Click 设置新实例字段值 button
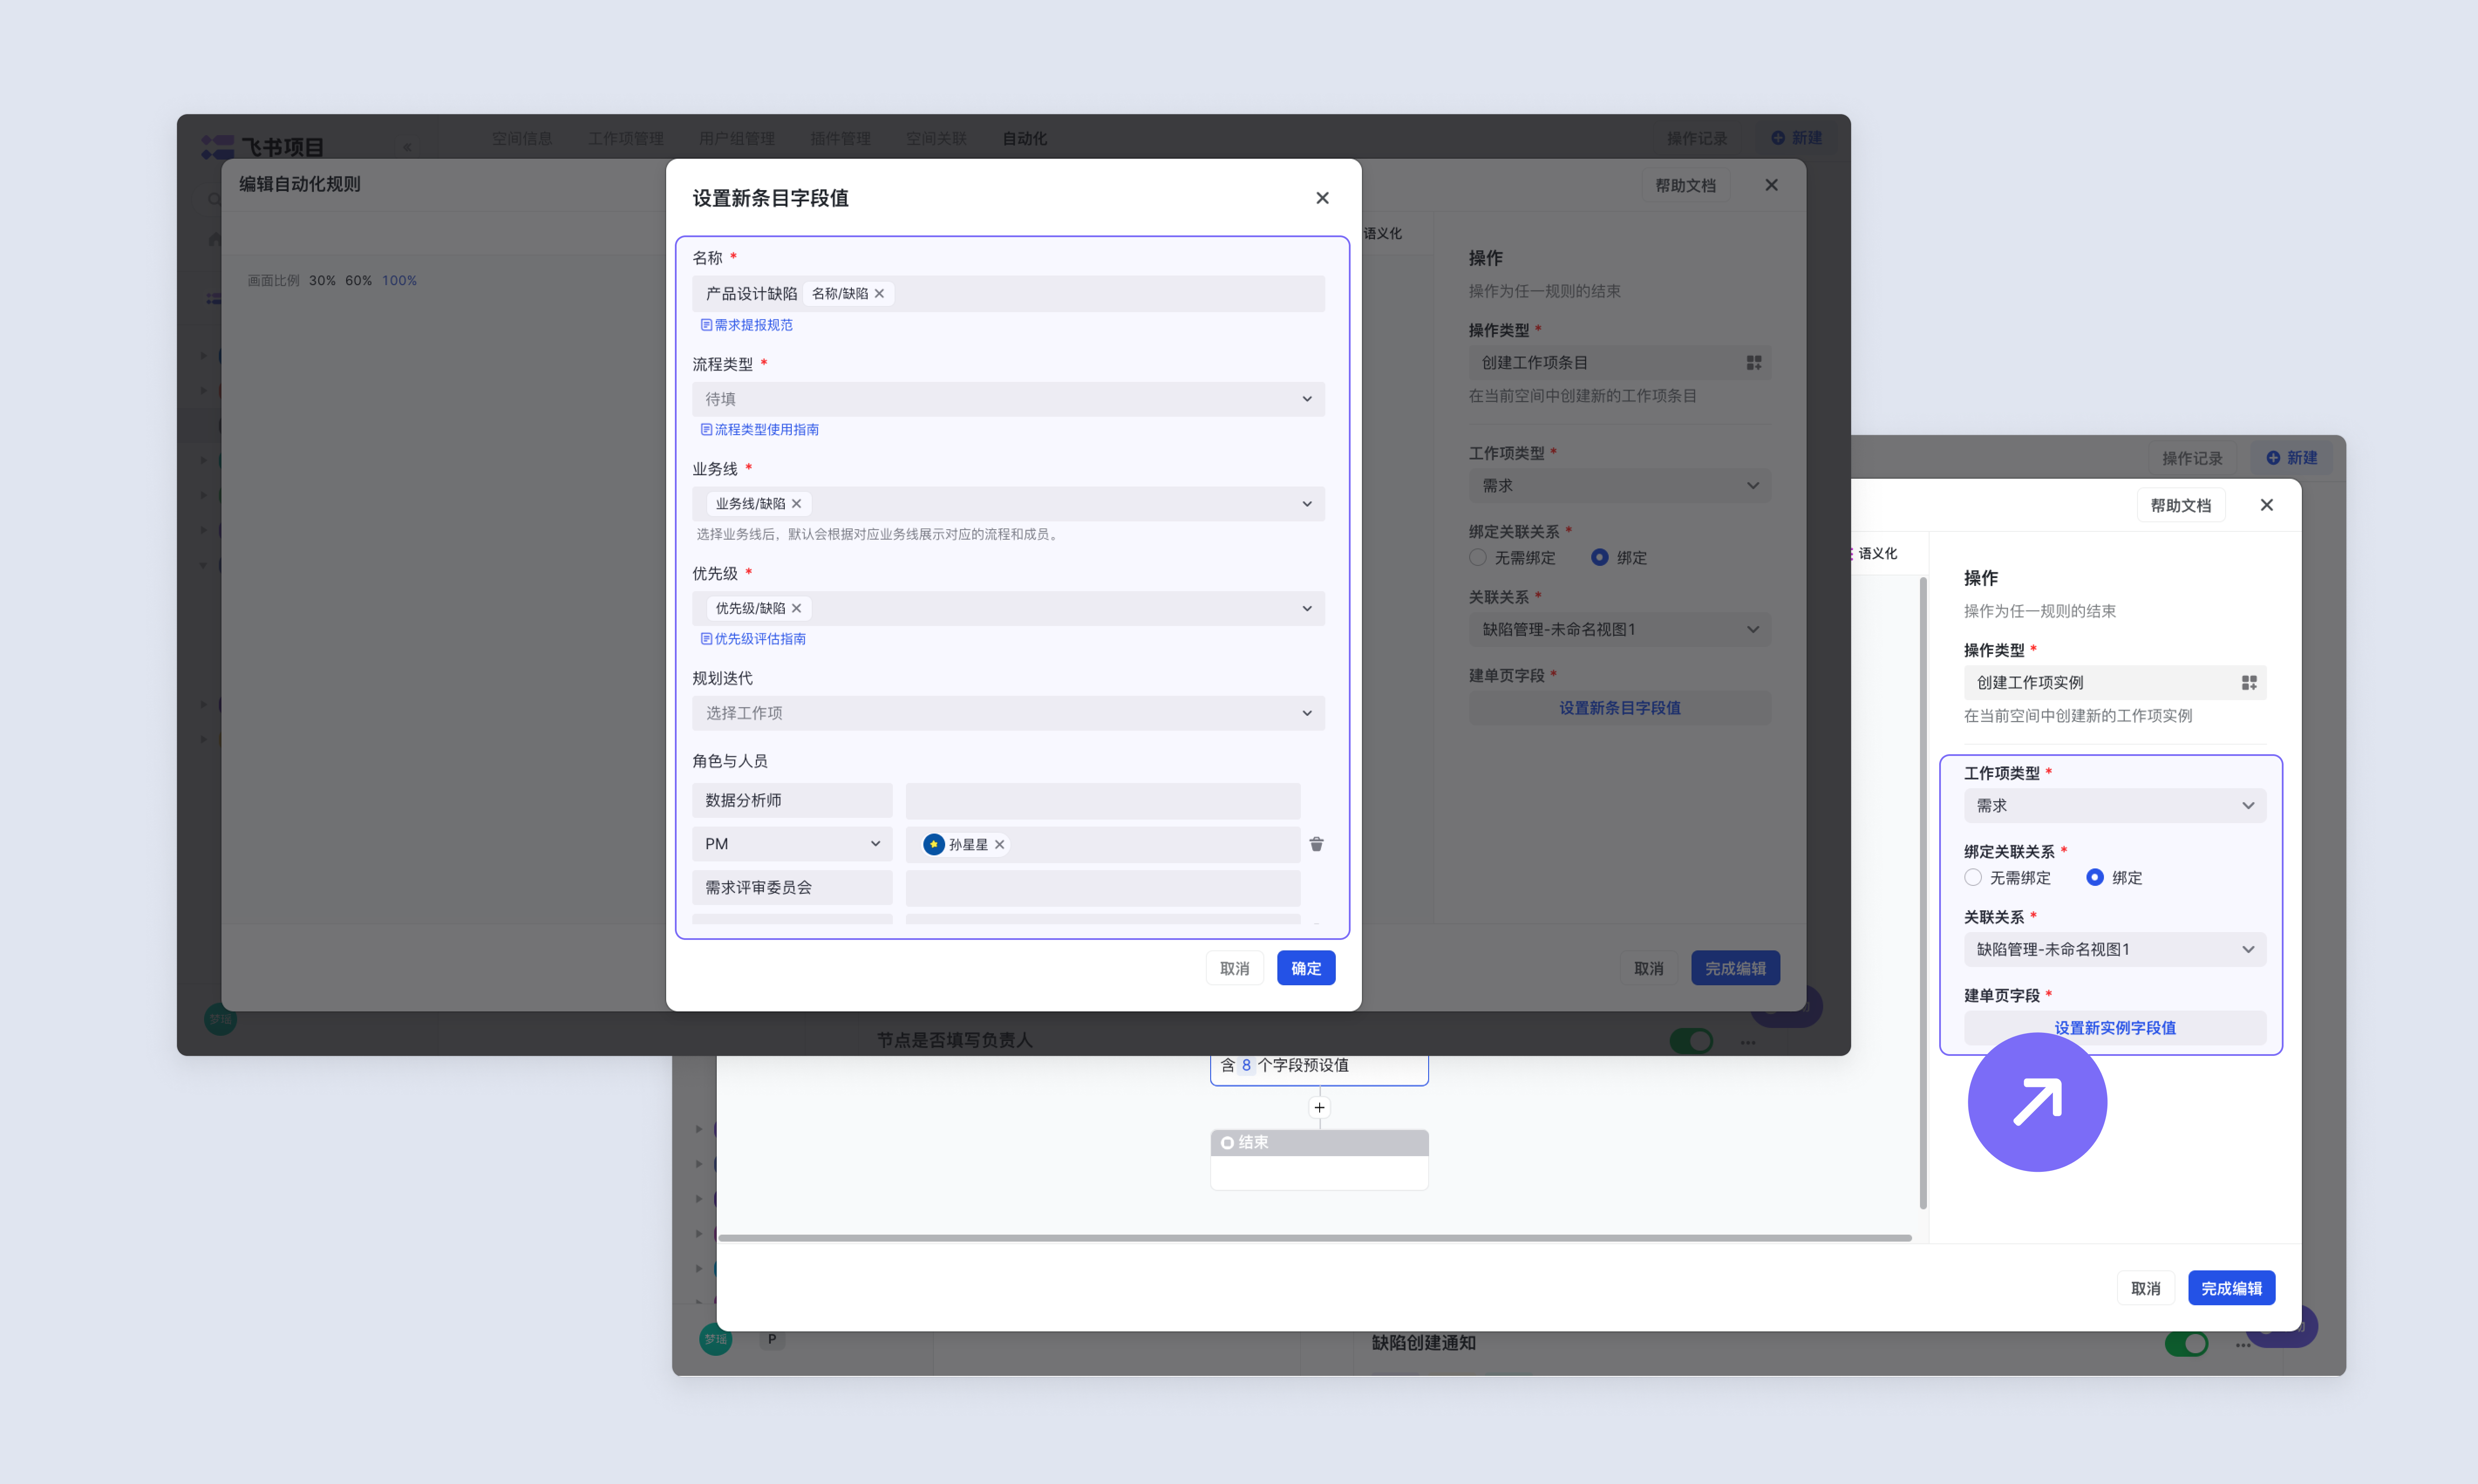This screenshot has width=2478, height=1484. tap(2114, 1028)
